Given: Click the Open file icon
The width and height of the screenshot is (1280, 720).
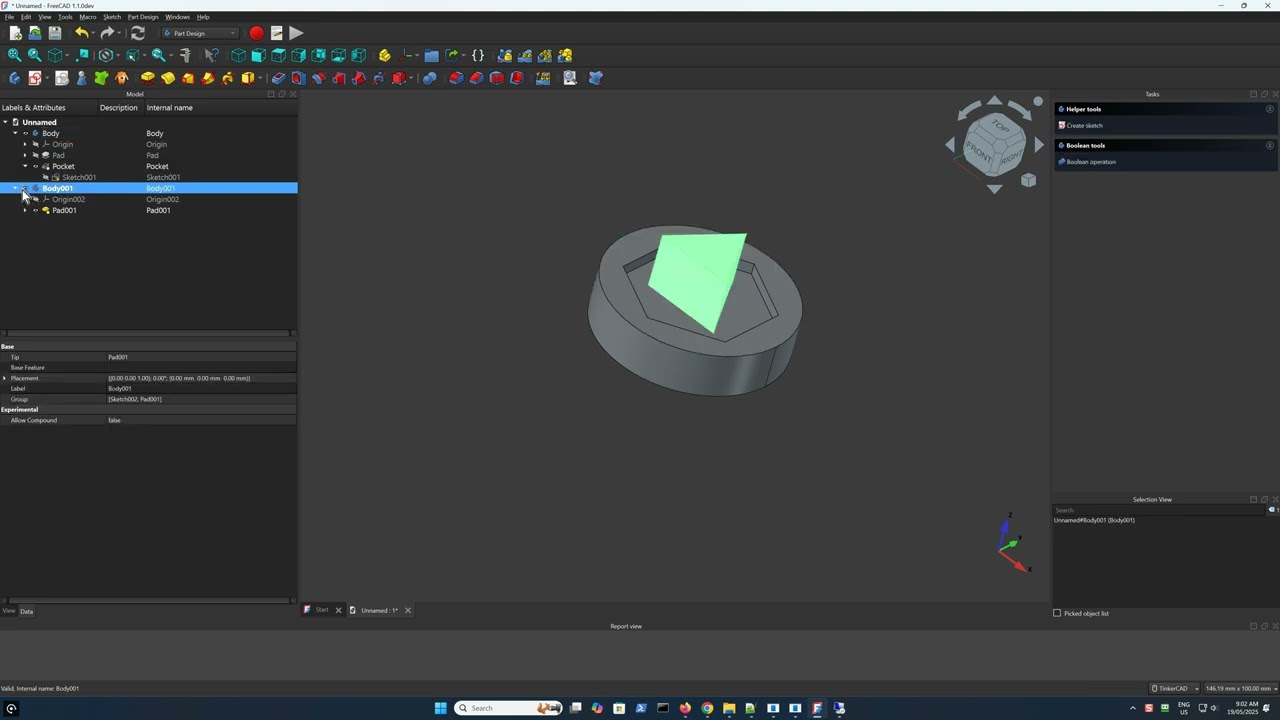Looking at the screenshot, I should 35,33.
